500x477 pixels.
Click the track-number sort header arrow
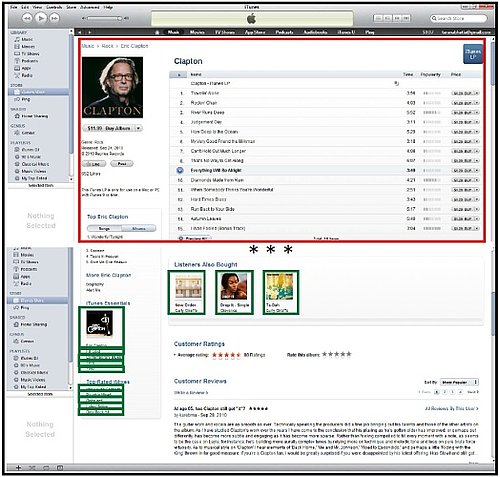(x=178, y=74)
